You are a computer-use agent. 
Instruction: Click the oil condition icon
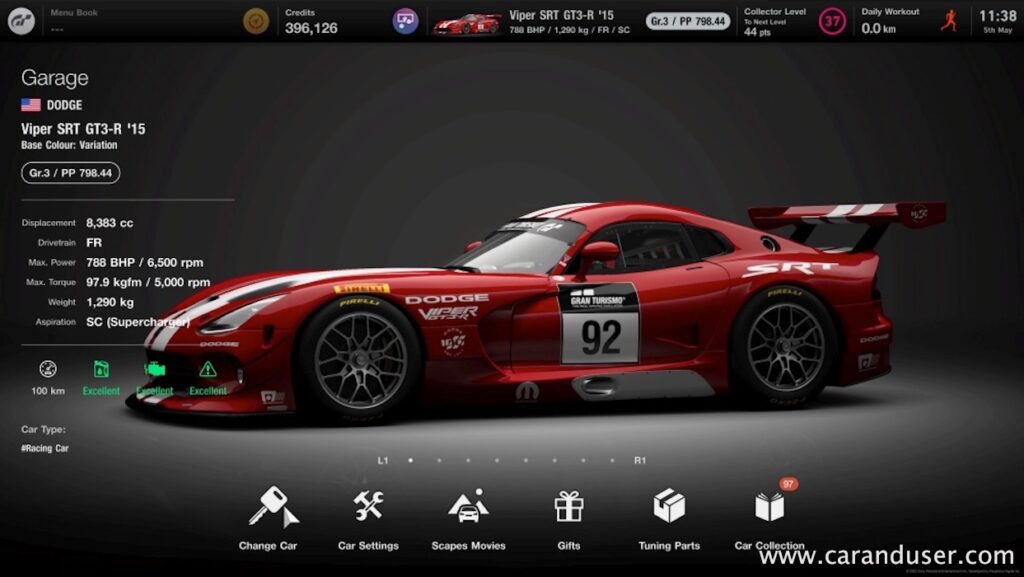pyautogui.click(x=101, y=369)
